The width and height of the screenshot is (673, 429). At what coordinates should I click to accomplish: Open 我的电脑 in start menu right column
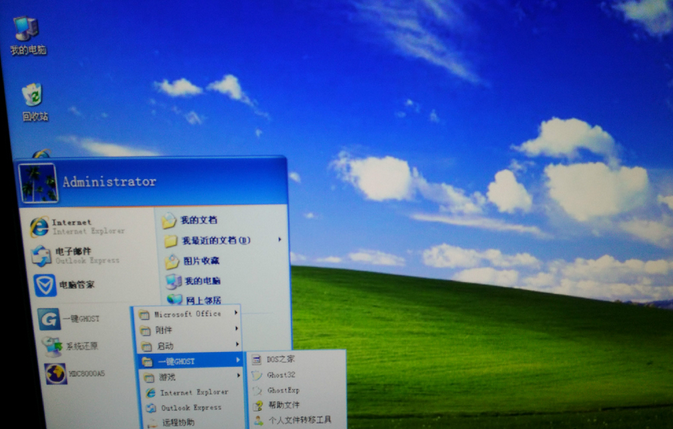(193, 281)
